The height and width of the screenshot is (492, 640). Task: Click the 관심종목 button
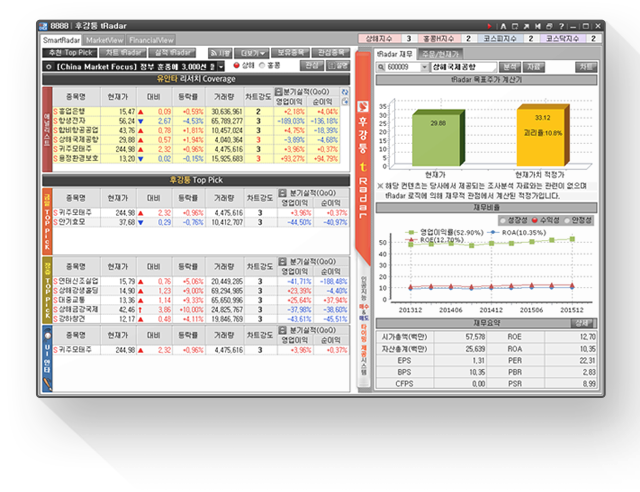click(x=331, y=53)
